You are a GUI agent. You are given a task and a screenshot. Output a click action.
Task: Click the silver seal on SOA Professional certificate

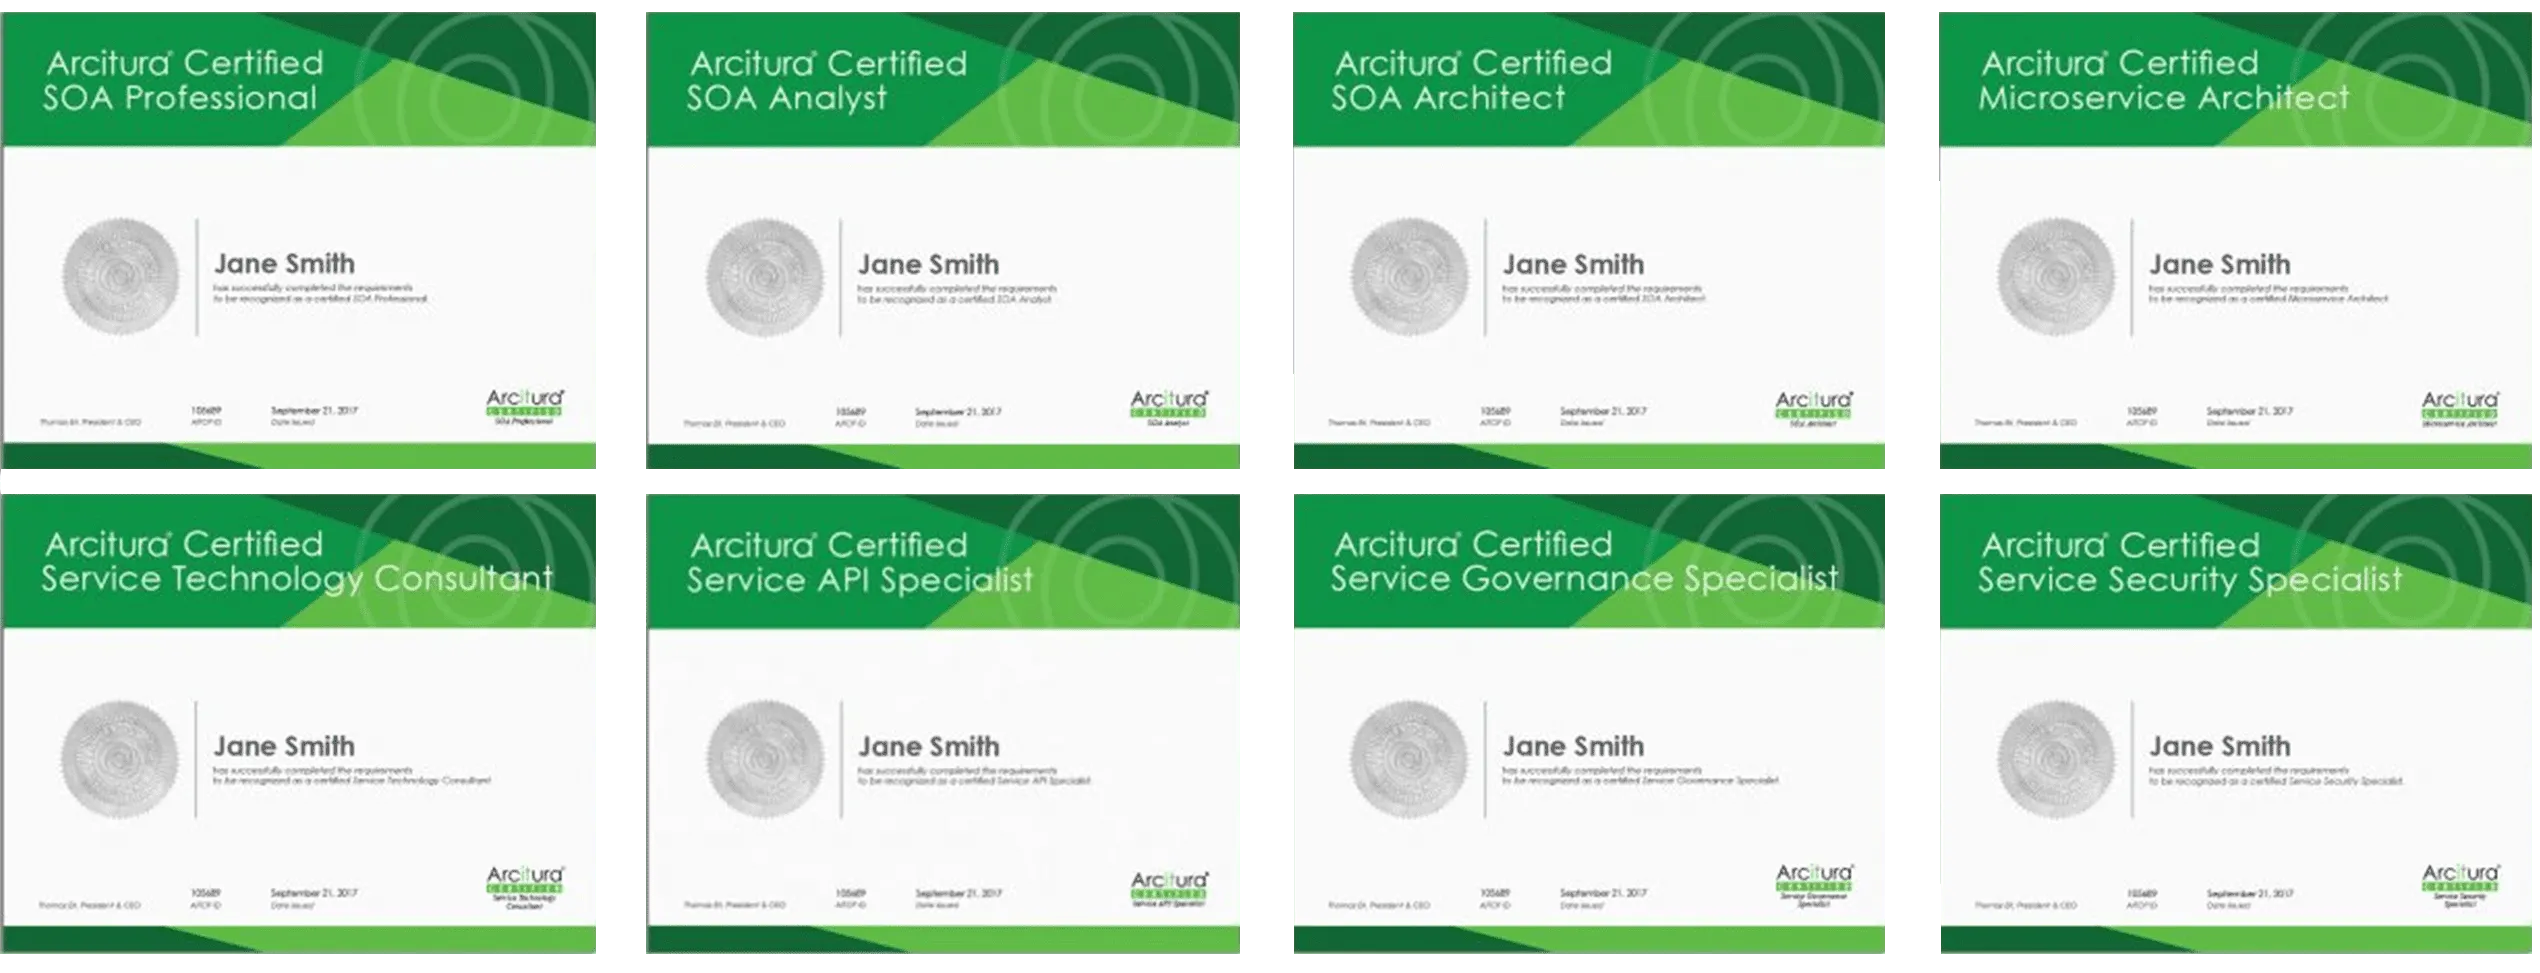tap(120, 277)
